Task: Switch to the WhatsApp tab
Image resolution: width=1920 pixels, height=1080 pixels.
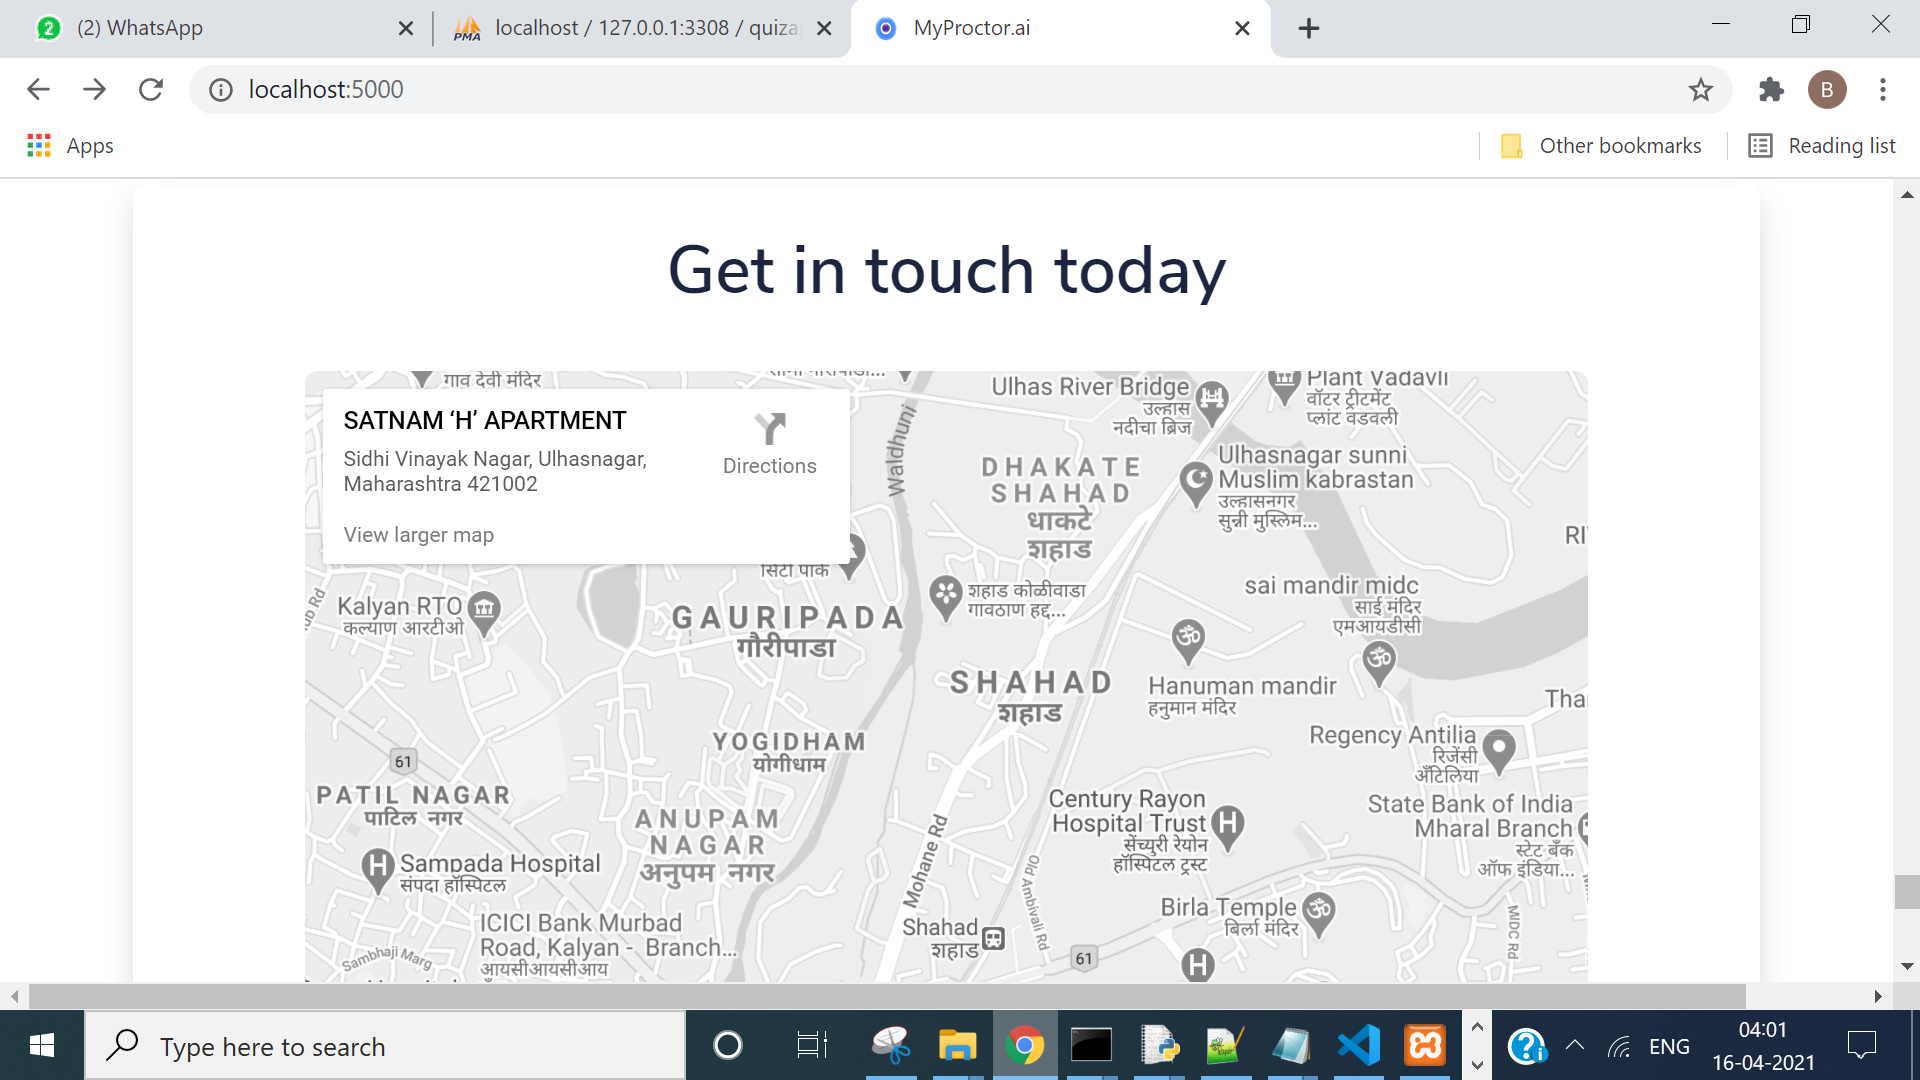Action: click(140, 28)
